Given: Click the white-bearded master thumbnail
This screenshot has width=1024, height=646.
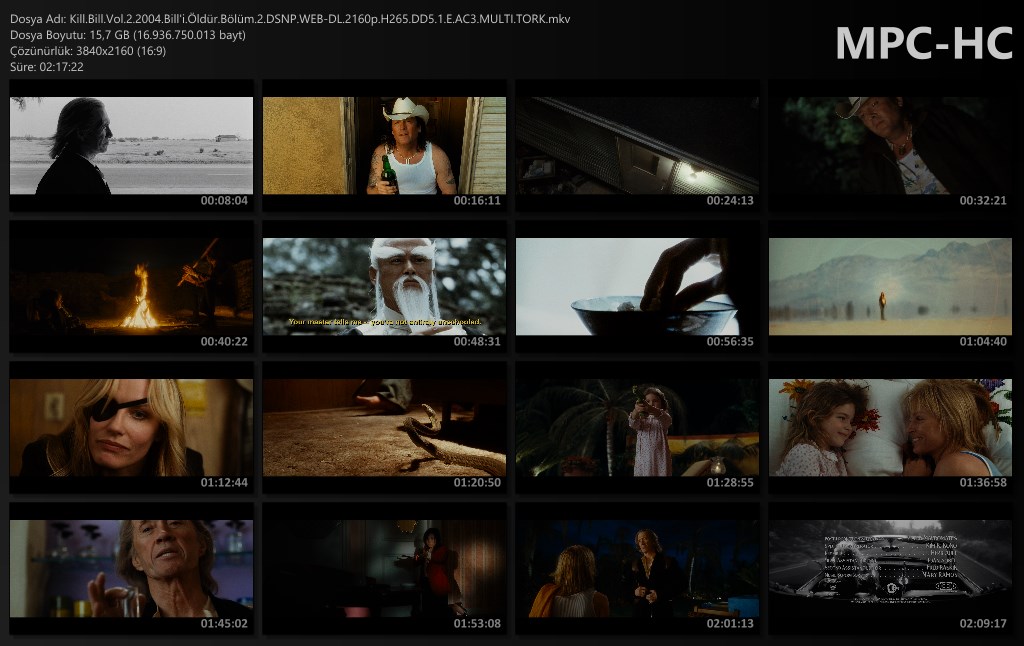Looking at the screenshot, I should tap(384, 286).
